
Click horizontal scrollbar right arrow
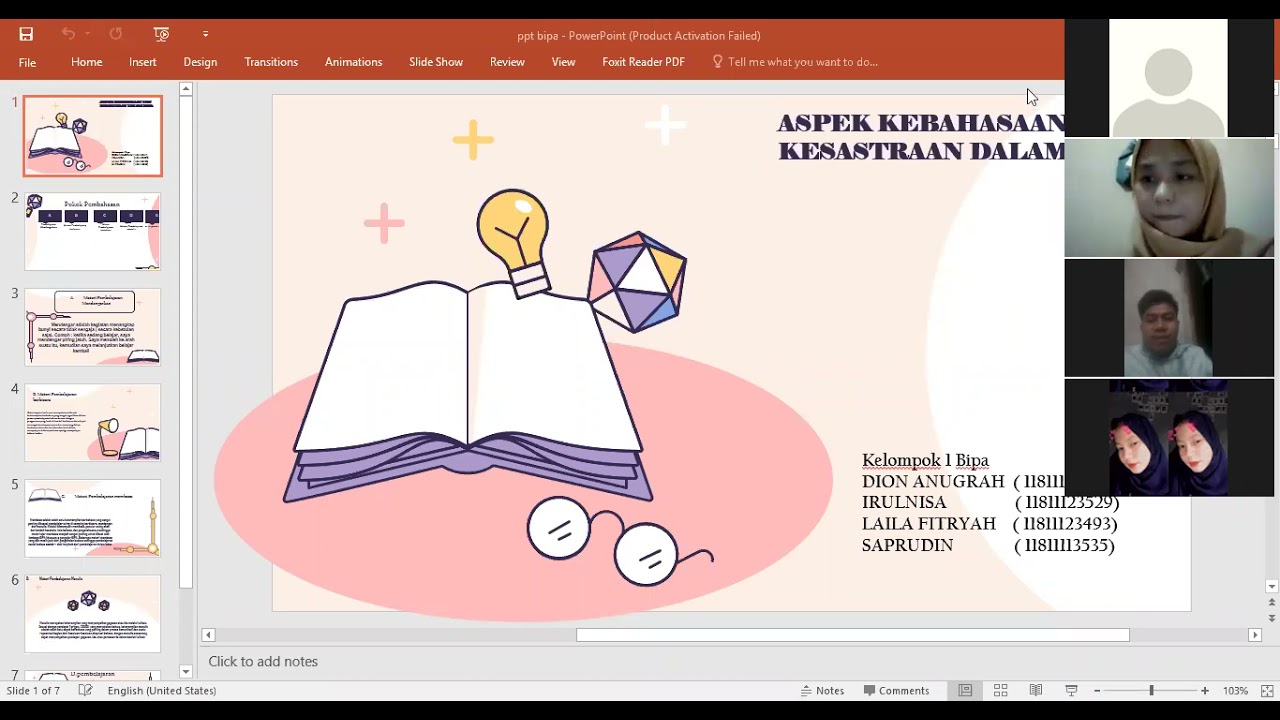[1254, 635]
